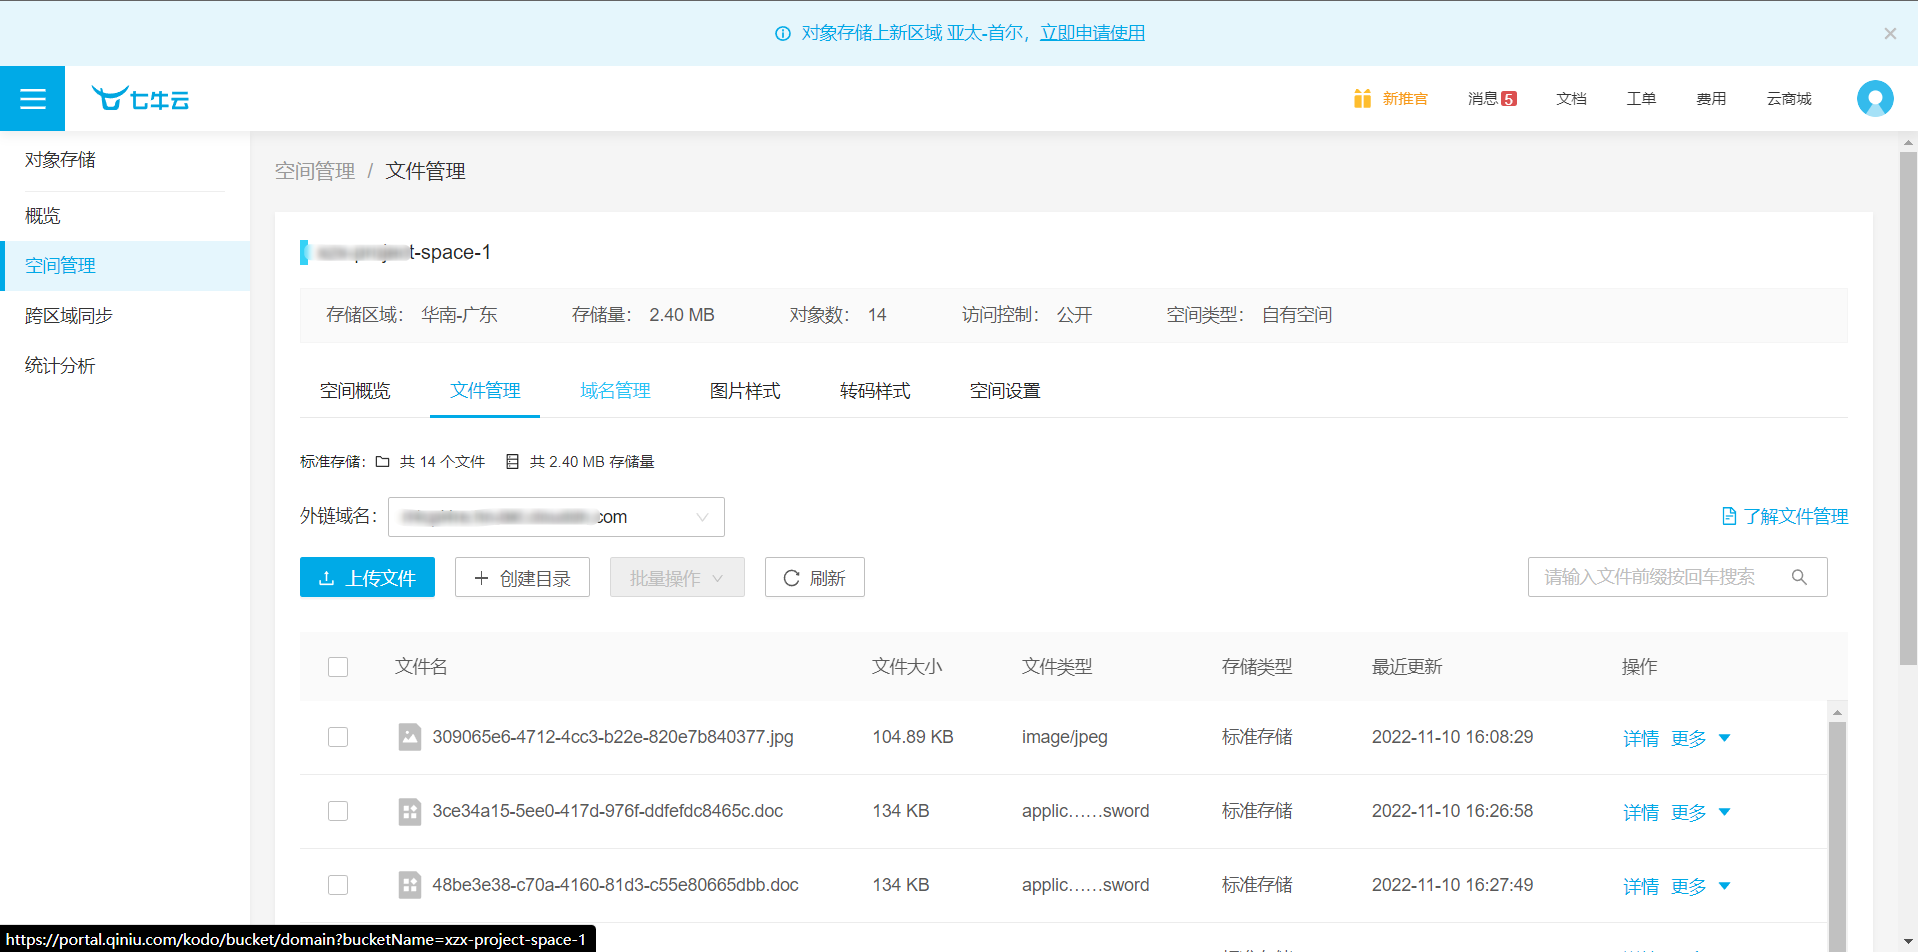
Task: Click the folder icon by 共 14 个文件
Action: click(382, 461)
